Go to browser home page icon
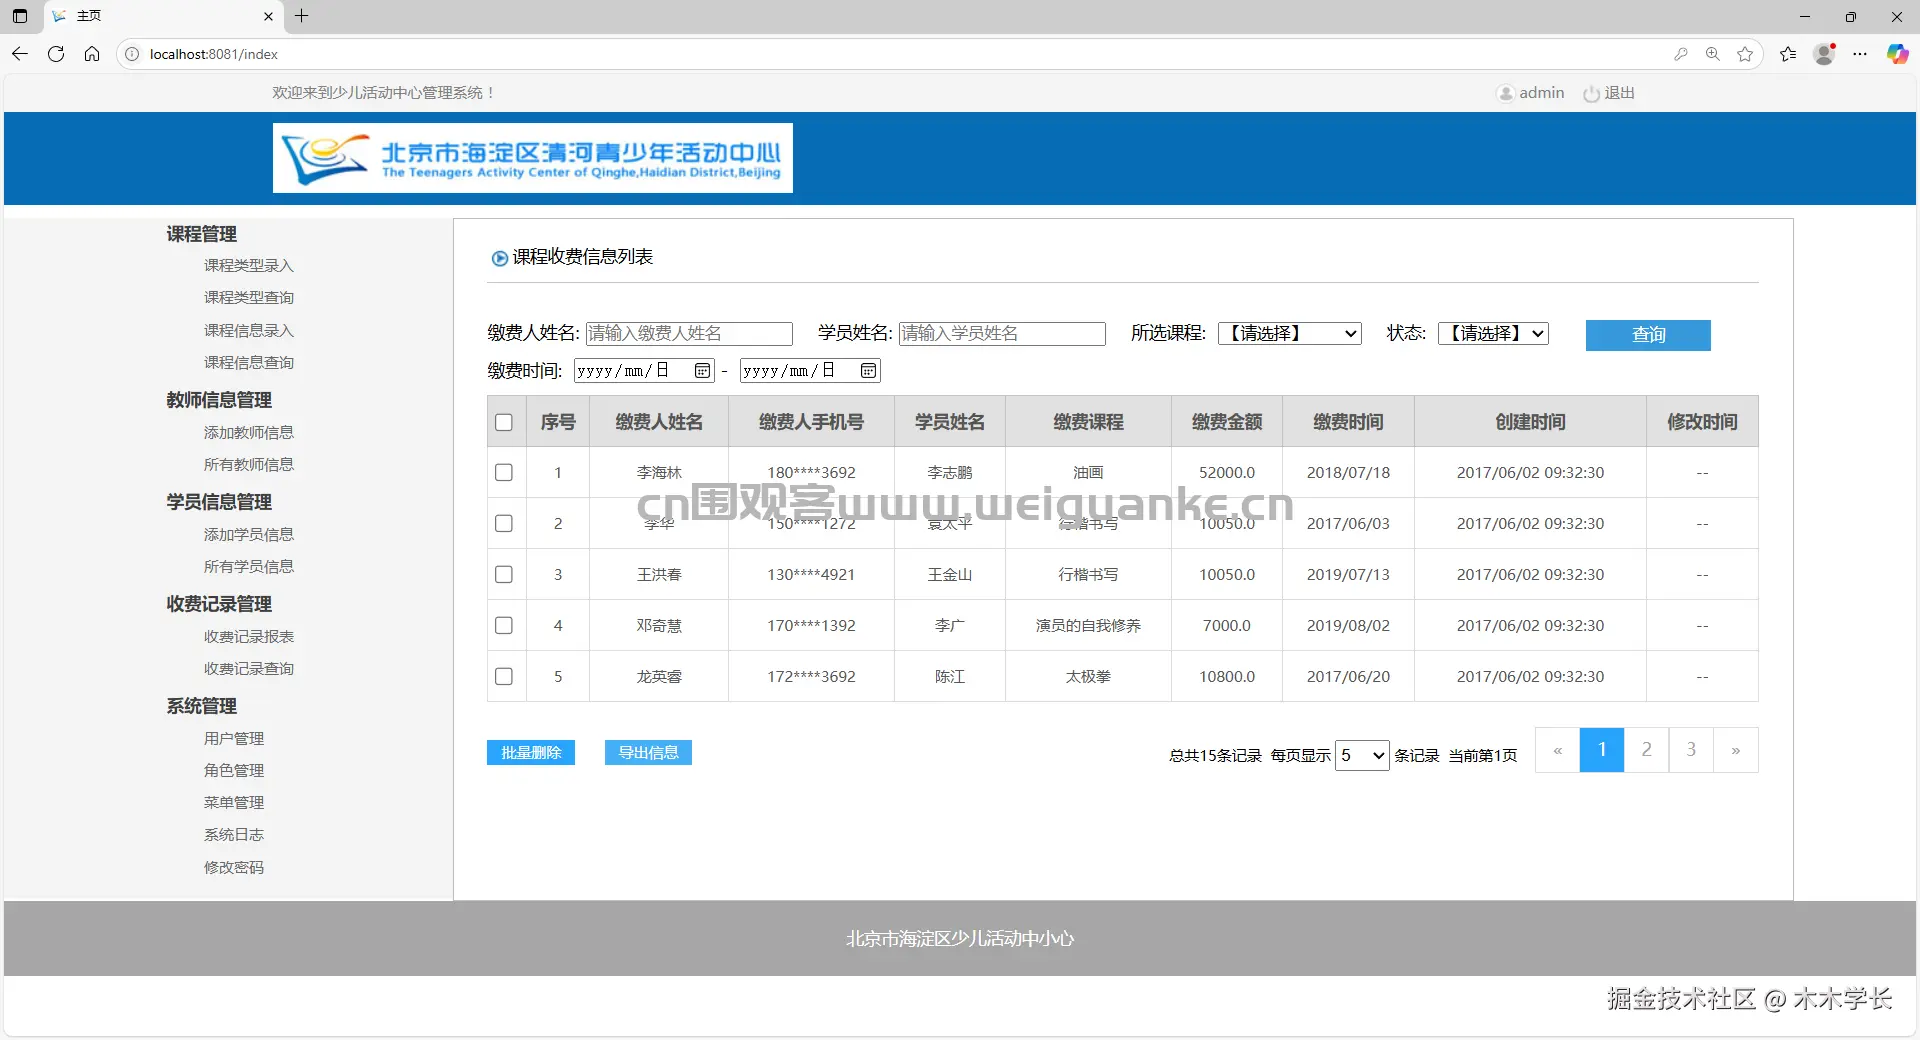Screen dimensions: 1920x1040 (92, 54)
